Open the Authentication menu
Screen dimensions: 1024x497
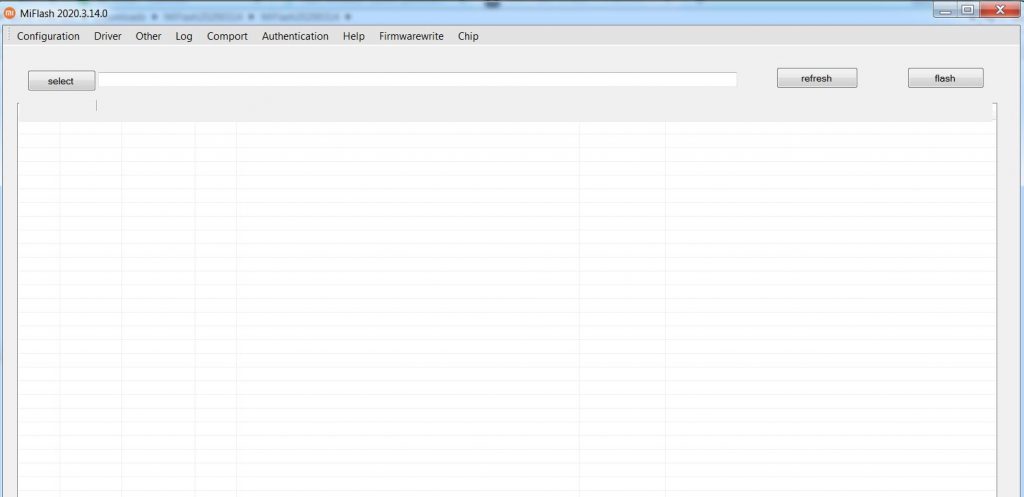[x=295, y=37]
